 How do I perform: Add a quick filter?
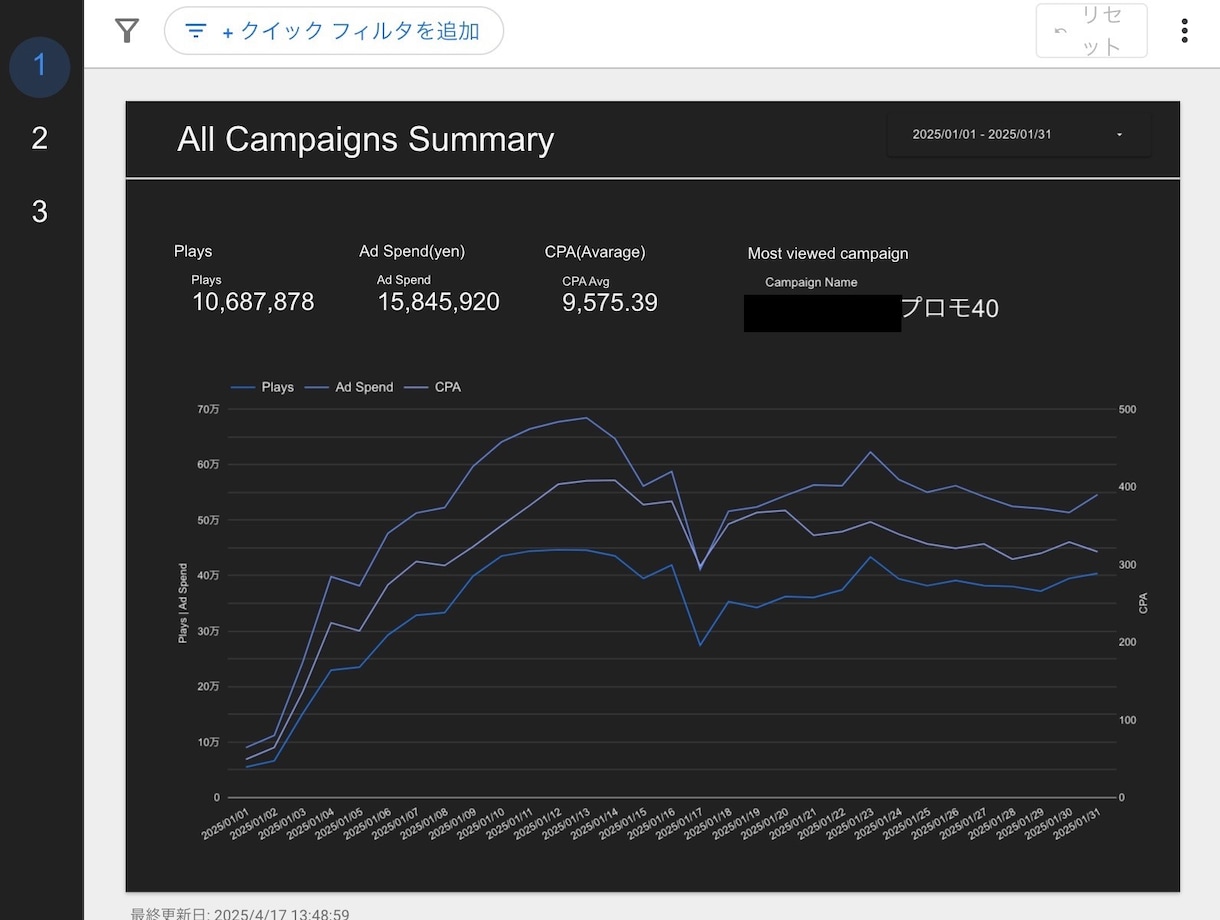(x=334, y=31)
